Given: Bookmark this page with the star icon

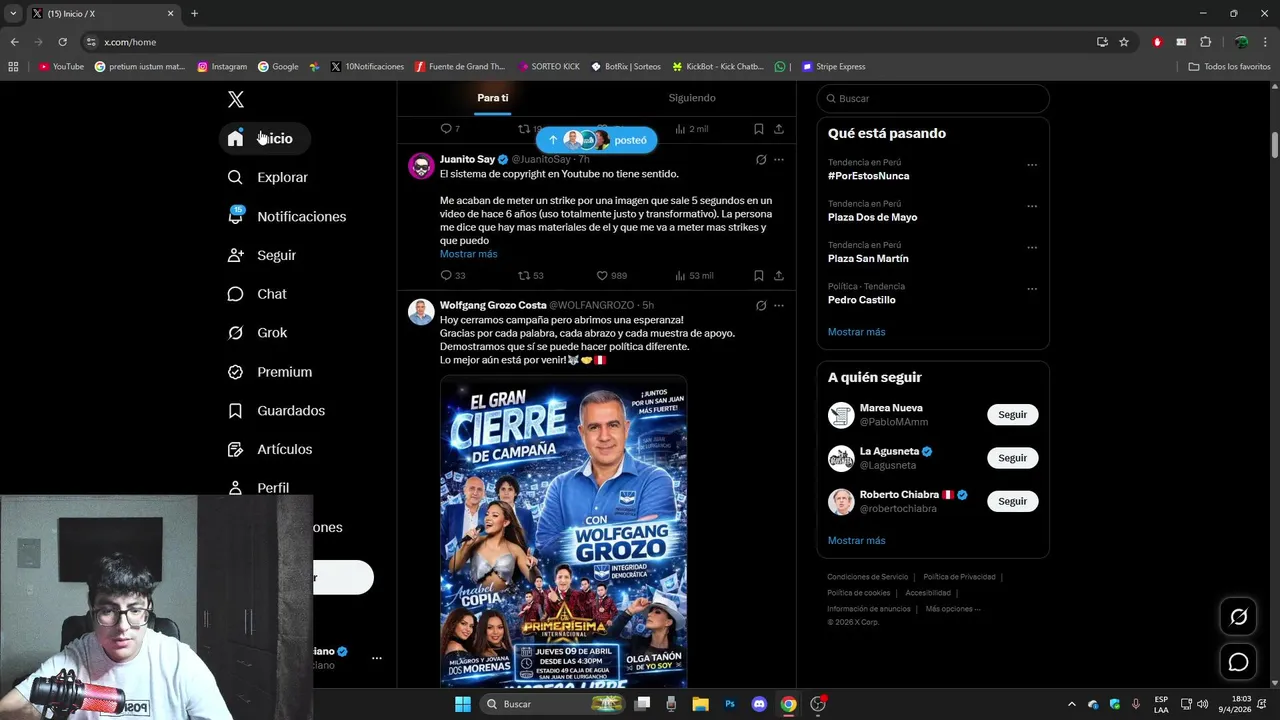Looking at the screenshot, I should point(1124,42).
